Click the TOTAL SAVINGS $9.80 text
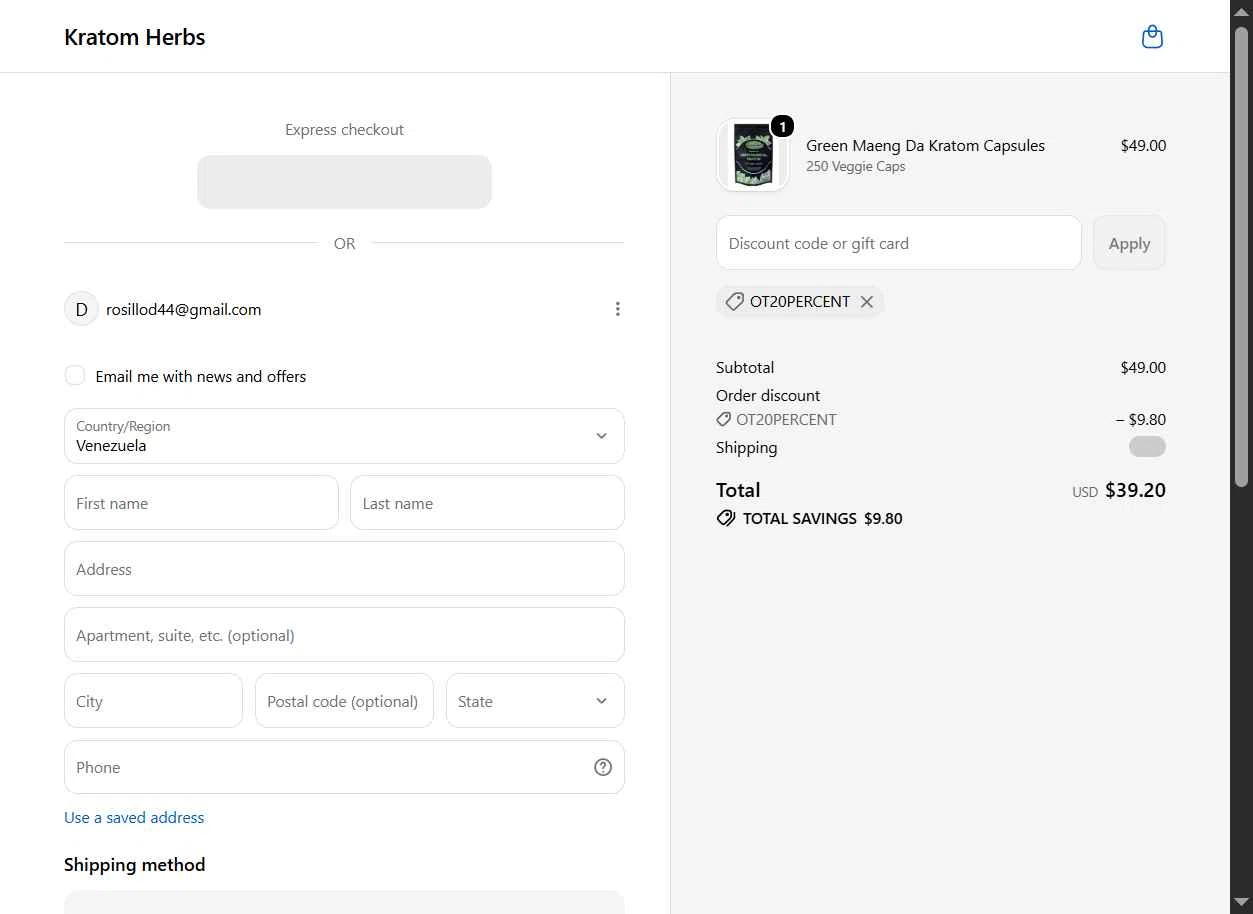 [822, 518]
